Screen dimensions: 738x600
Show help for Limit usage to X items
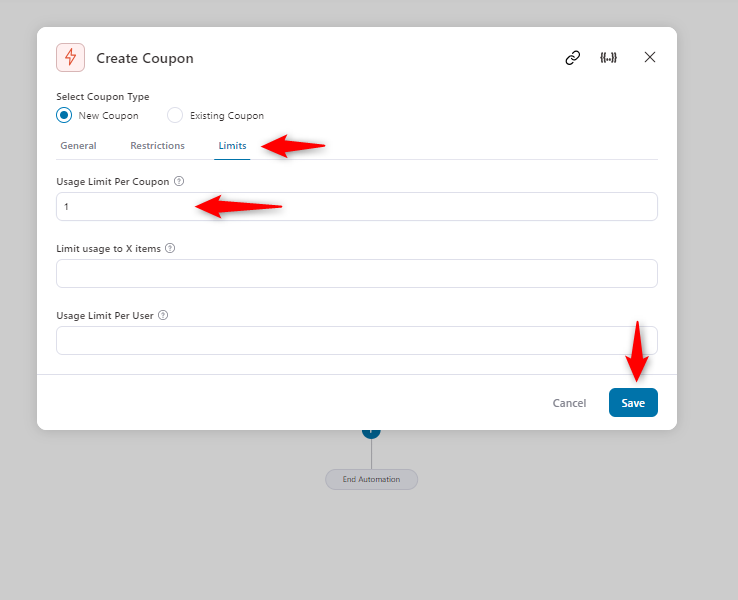(x=170, y=248)
